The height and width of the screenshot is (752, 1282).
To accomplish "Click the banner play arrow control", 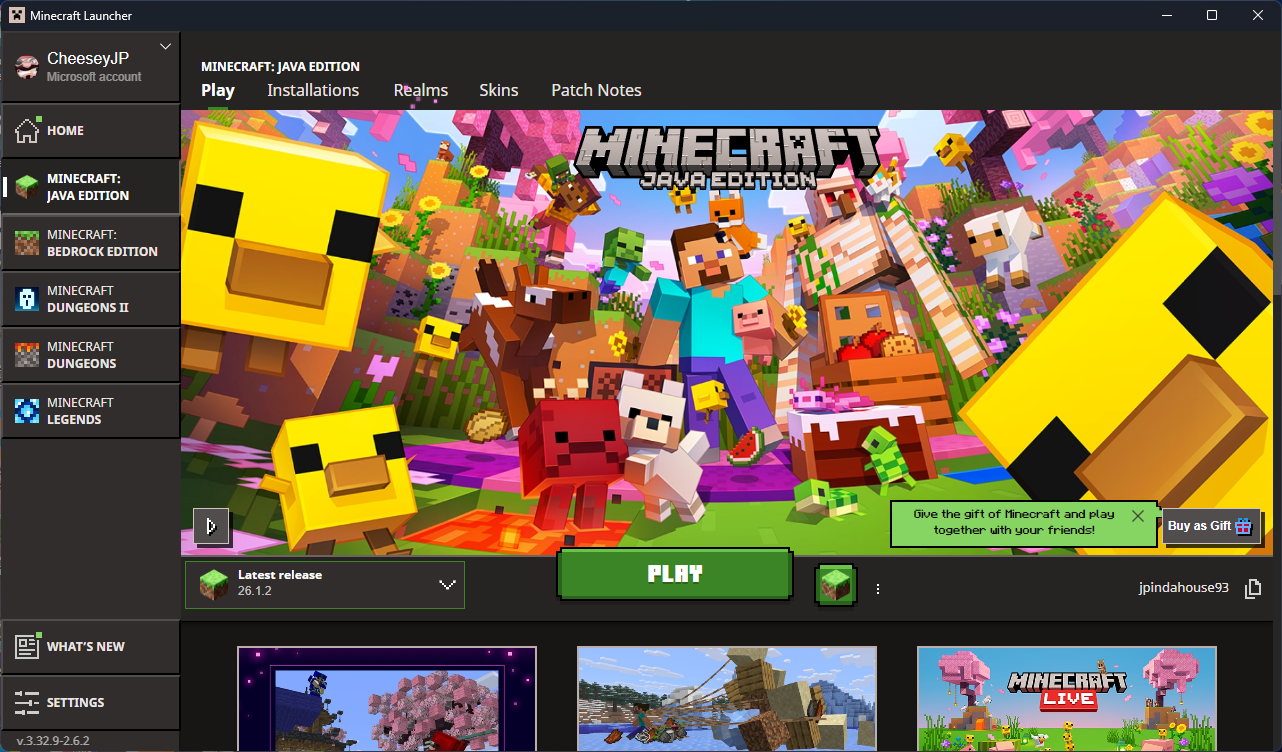I will click(211, 526).
